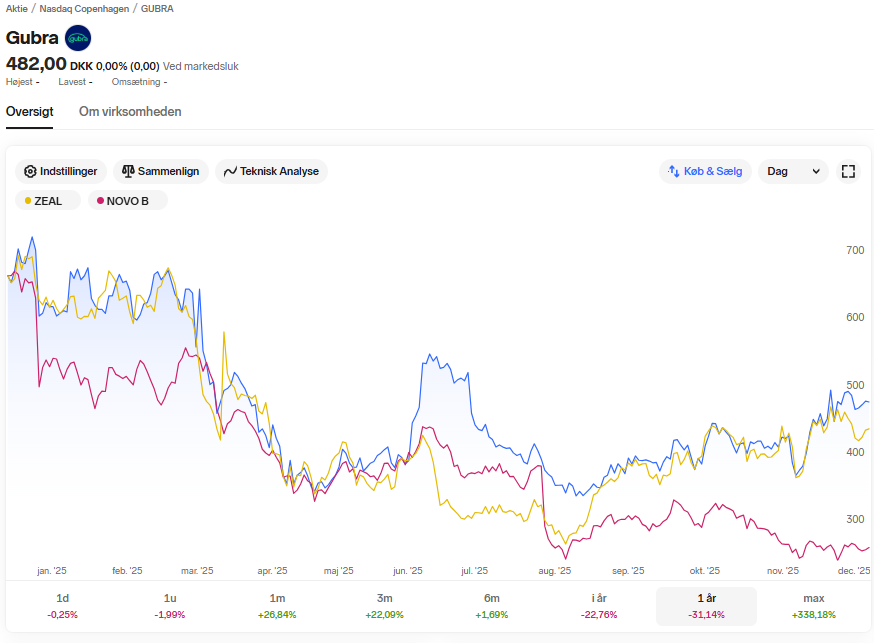Viewport: 874px width, 643px height.
Task: Open the Indstillinger chart settings
Action: coord(61,171)
